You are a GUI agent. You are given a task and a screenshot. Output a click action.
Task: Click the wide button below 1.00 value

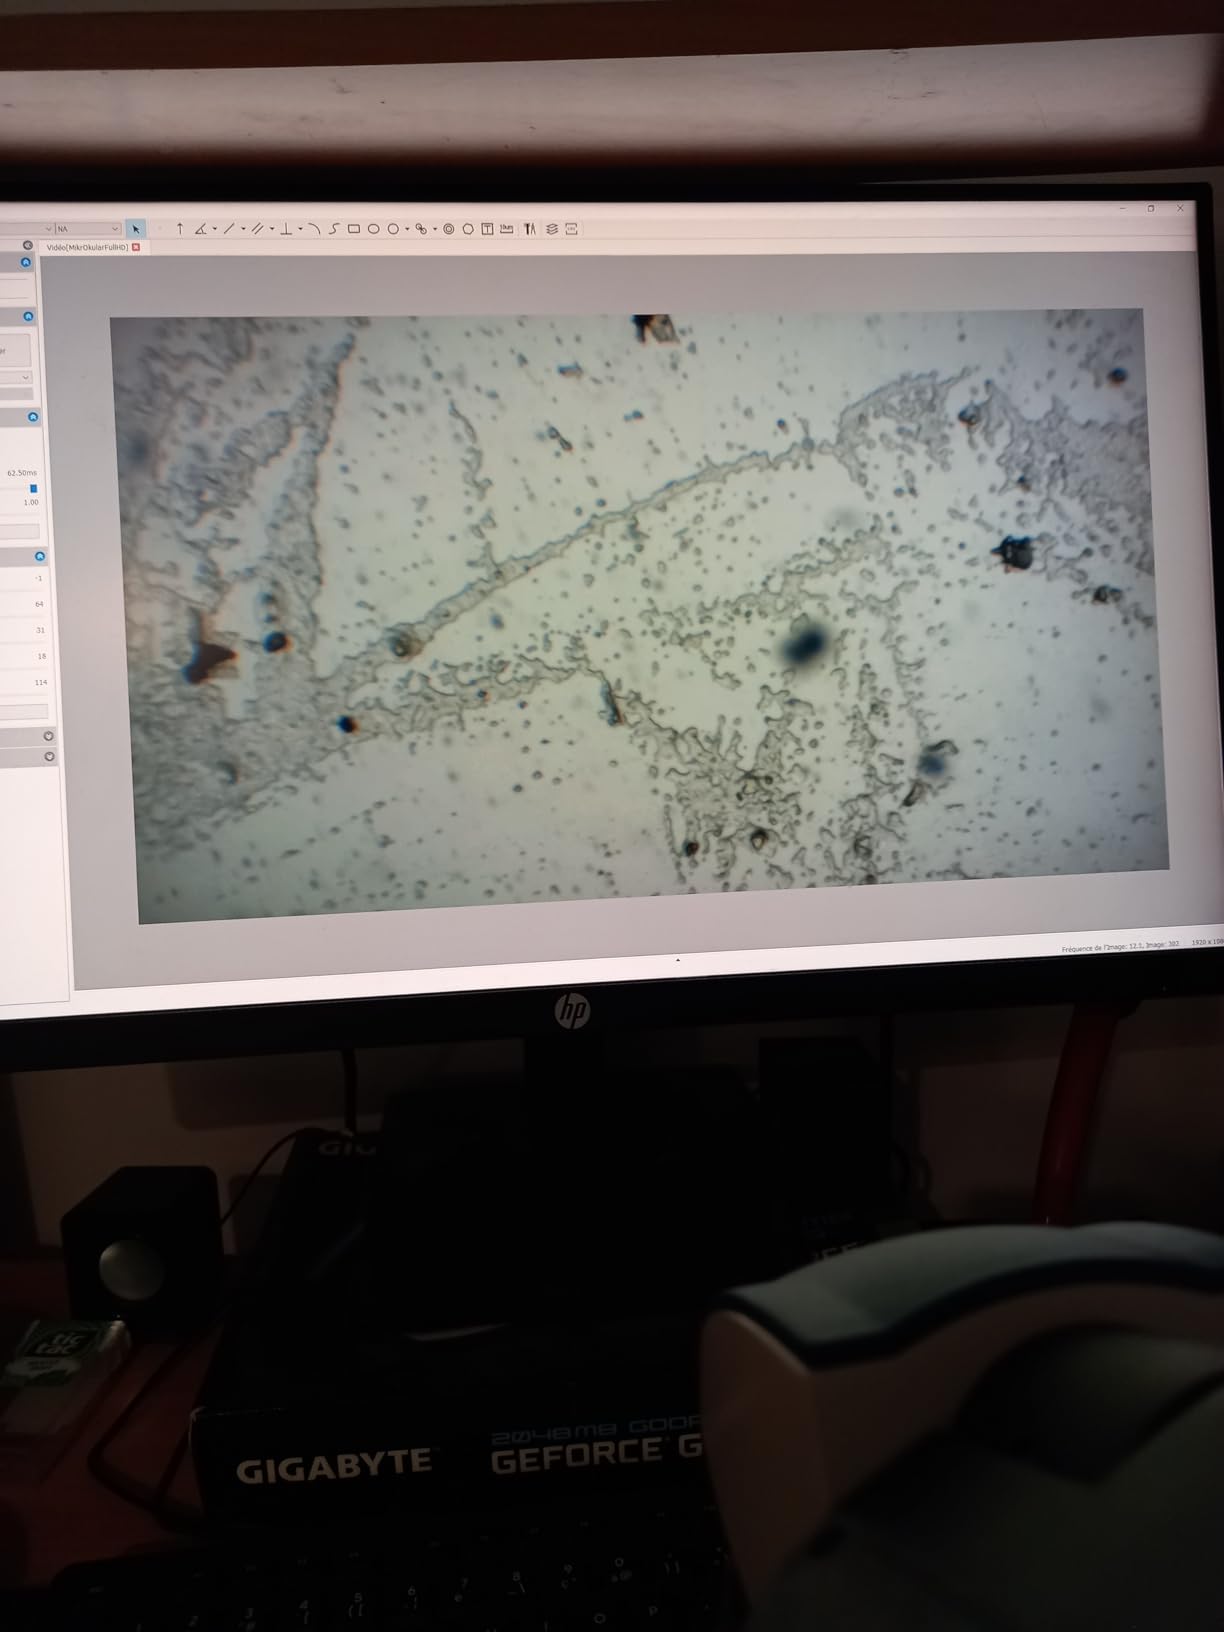(x=19, y=531)
